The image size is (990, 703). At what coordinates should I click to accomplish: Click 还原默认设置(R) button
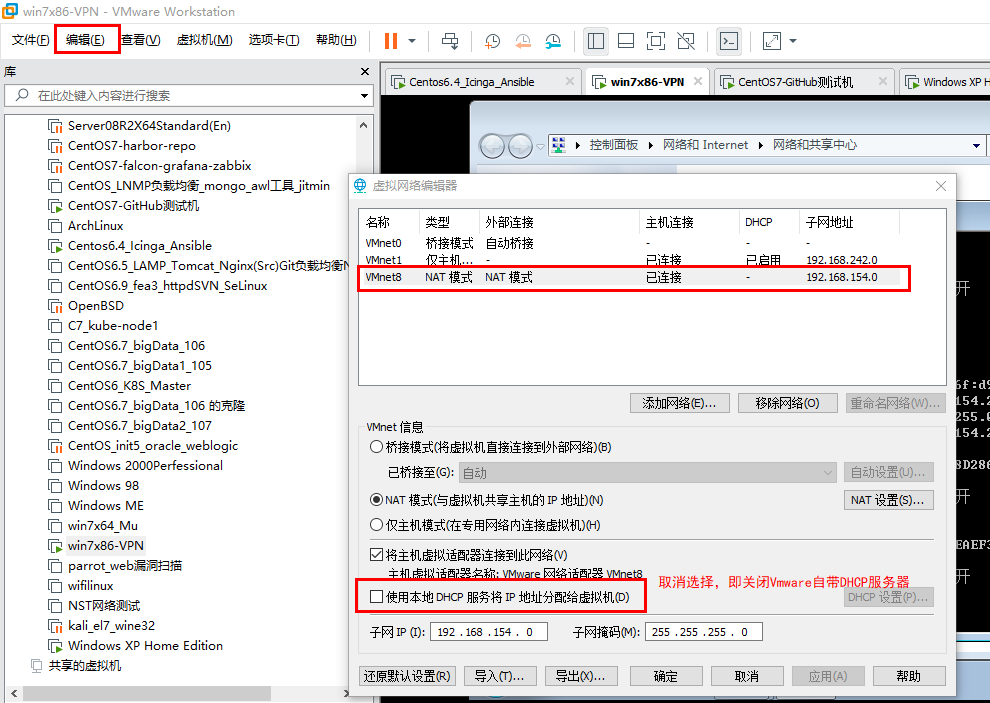coord(407,676)
